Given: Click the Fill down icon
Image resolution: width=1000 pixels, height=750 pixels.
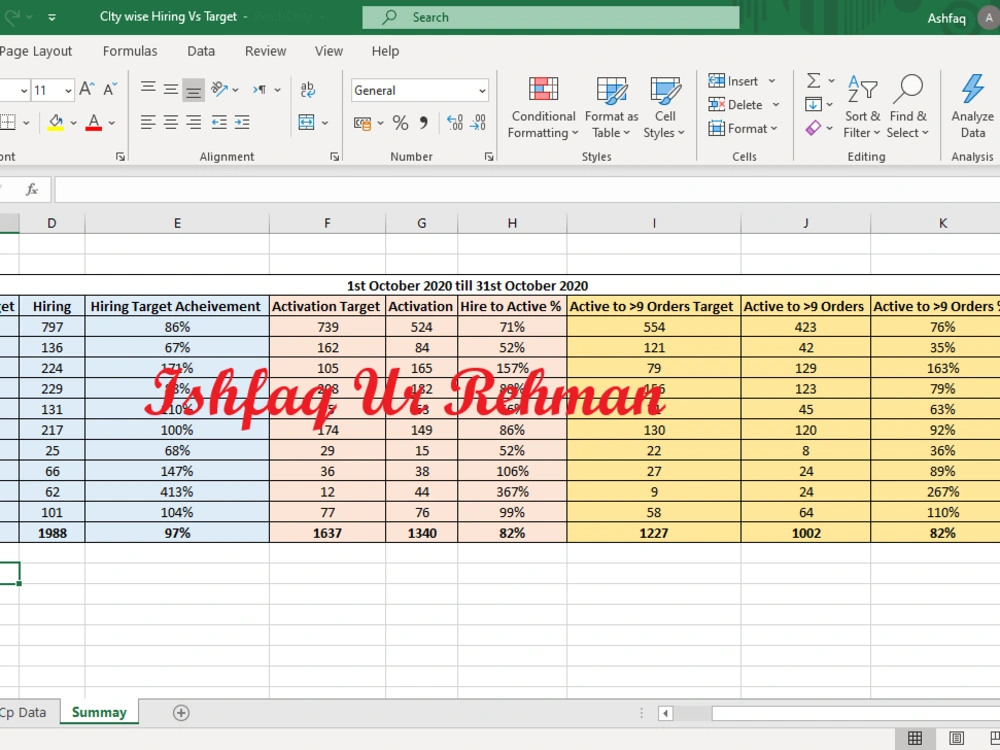Looking at the screenshot, I should click(x=813, y=104).
